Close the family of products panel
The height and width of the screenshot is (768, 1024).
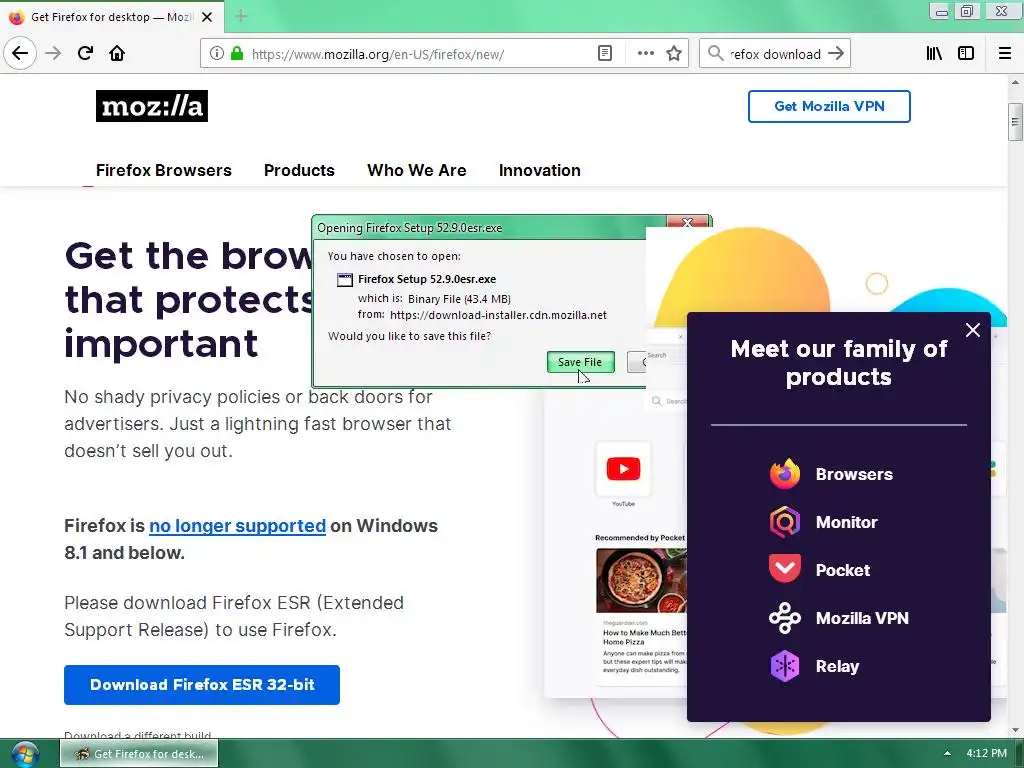point(972,330)
